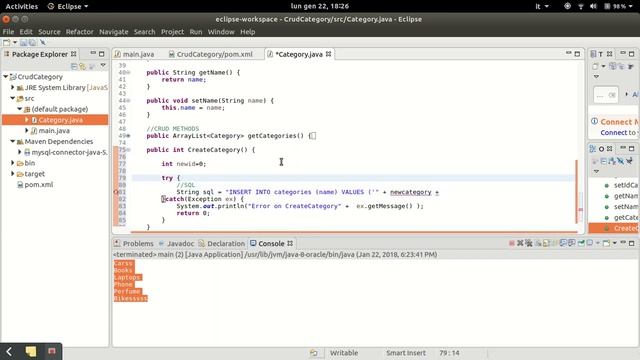
Task: Close the Category.java editor tab
Action: [329, 54]
